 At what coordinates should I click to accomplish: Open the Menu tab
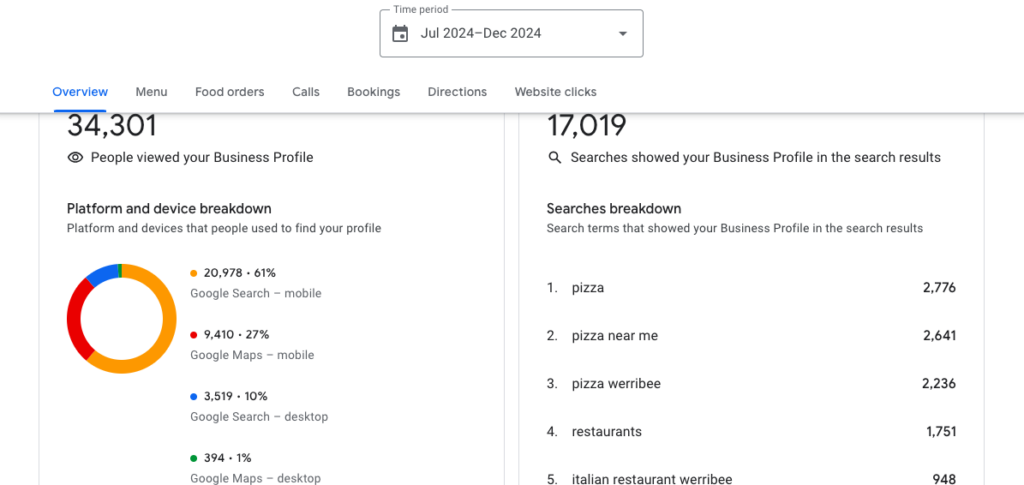pos(151,92)
